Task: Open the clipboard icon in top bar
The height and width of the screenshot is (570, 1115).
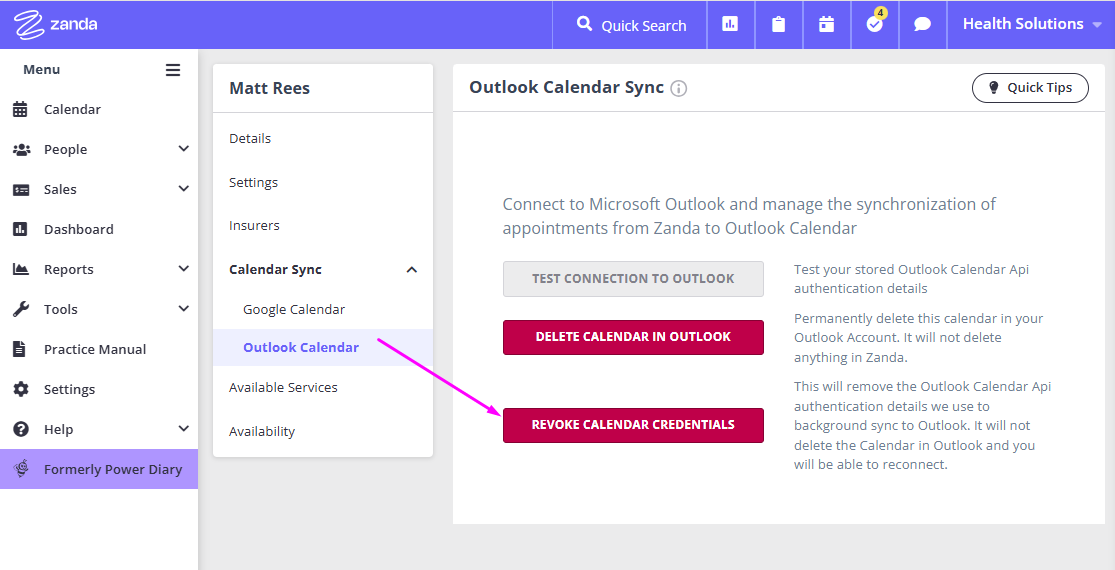Action: click(779, 24)
